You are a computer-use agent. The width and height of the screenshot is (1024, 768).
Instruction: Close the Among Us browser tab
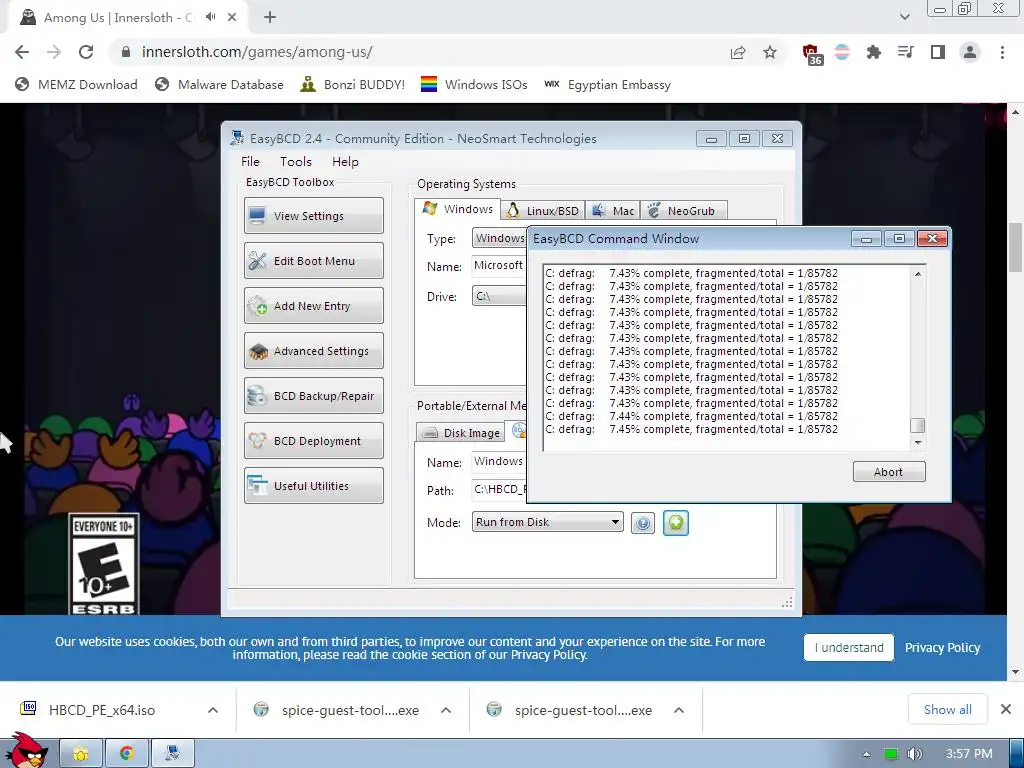tap(232, 17)
